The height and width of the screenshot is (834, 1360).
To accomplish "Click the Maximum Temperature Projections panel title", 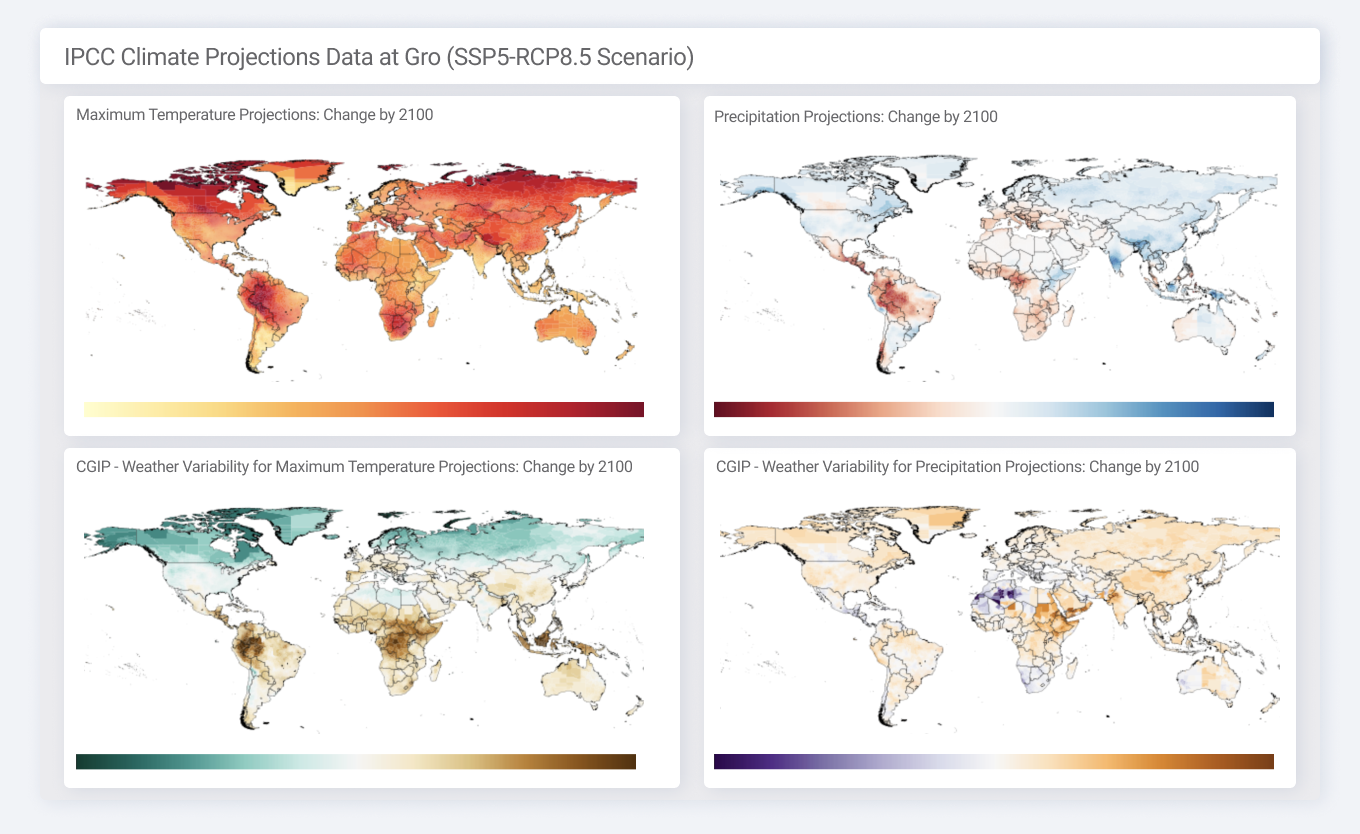I will coord(255,115).
